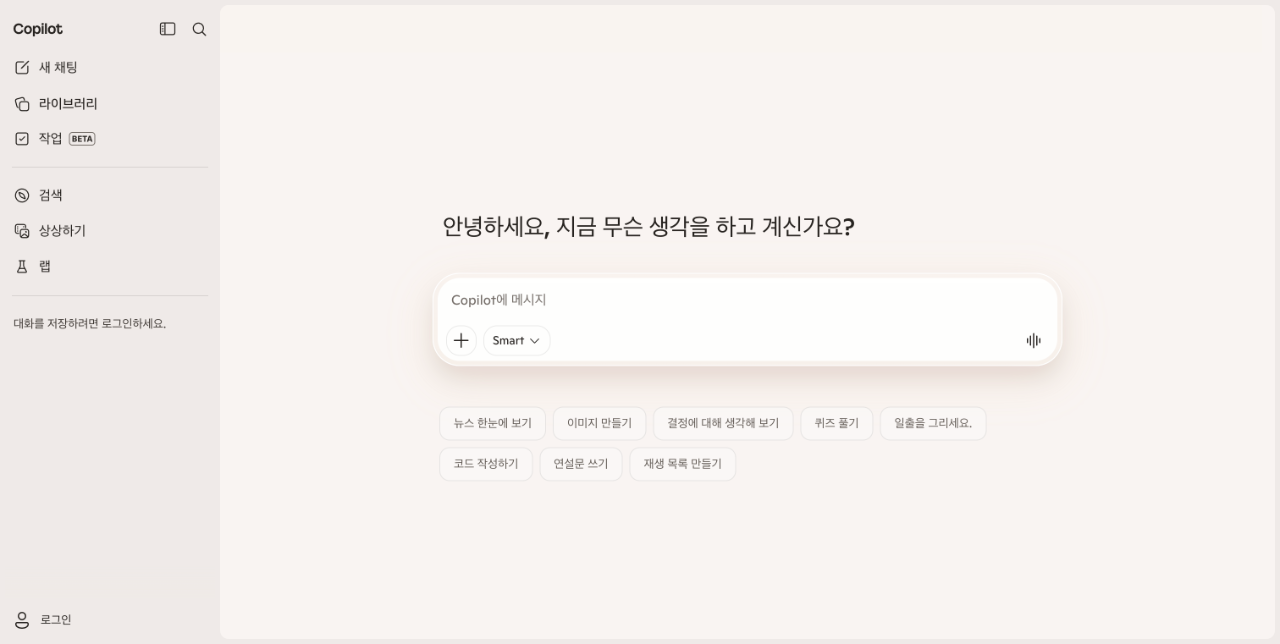This screenshot has height=644, width=1280.
Task: Click the search magnifier icon in sidebar header
Action: click(x=199, y=30)
